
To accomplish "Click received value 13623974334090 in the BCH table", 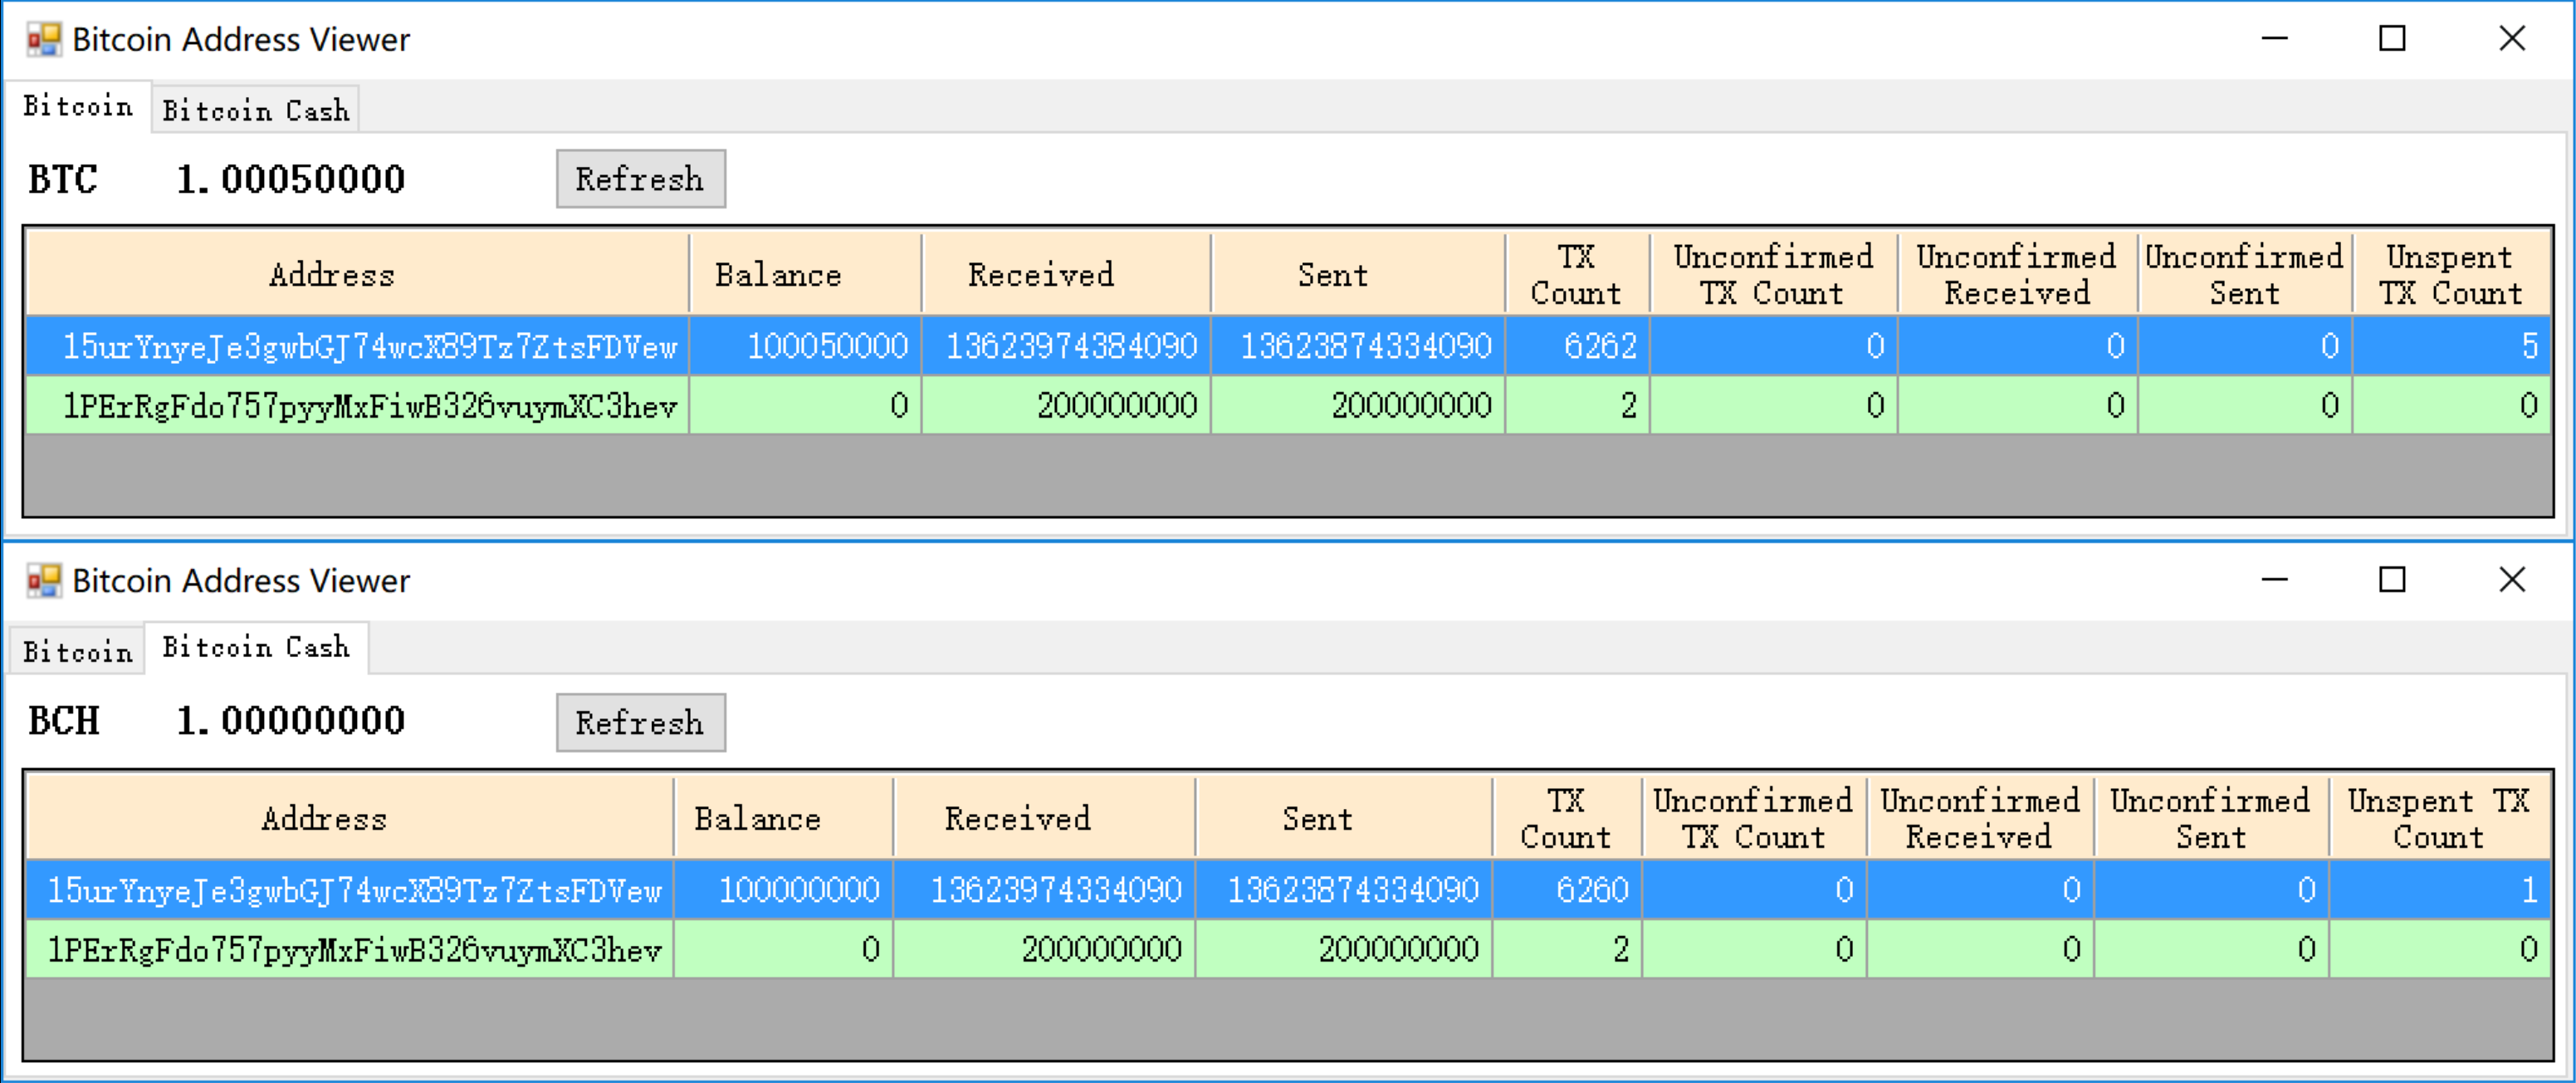I will pos(1045,890).
